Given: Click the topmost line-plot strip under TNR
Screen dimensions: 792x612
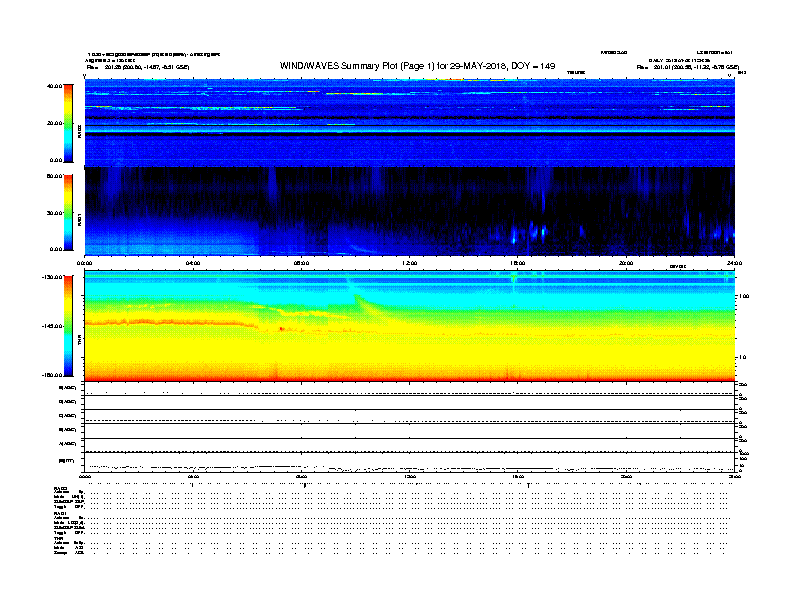Looking at the screenshot, I should pos(410,389).
